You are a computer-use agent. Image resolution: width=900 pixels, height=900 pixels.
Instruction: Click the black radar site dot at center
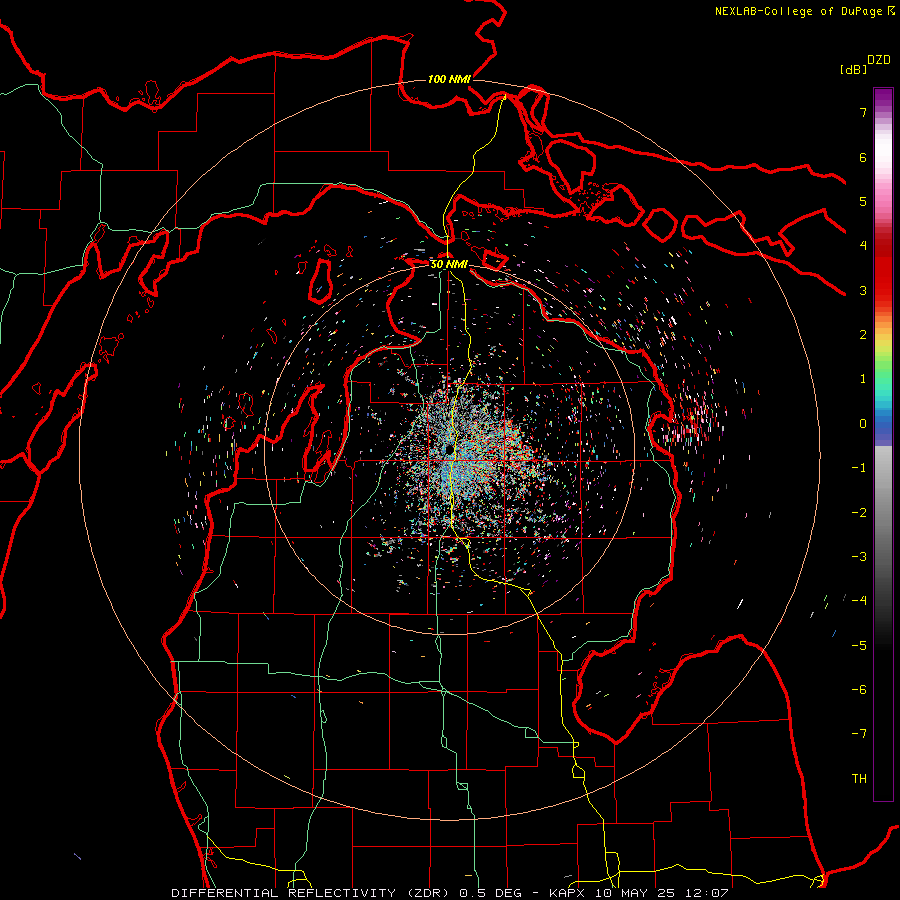449,449
